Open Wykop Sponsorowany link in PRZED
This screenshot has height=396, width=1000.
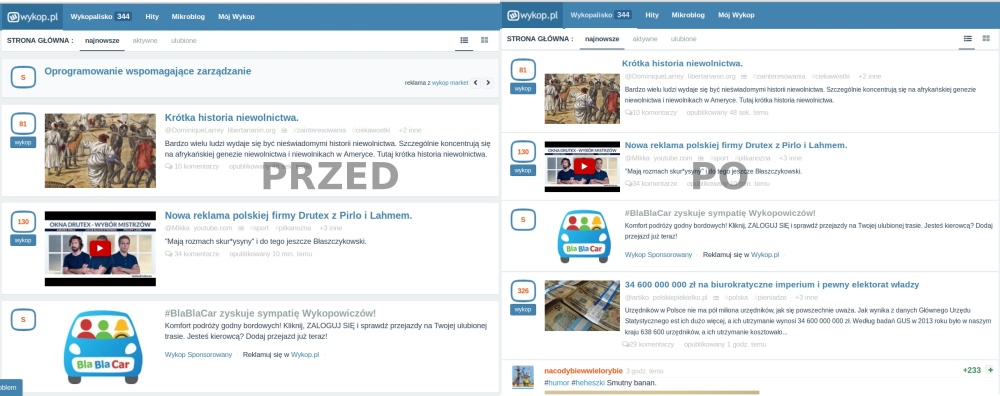[x=198, y=355]
